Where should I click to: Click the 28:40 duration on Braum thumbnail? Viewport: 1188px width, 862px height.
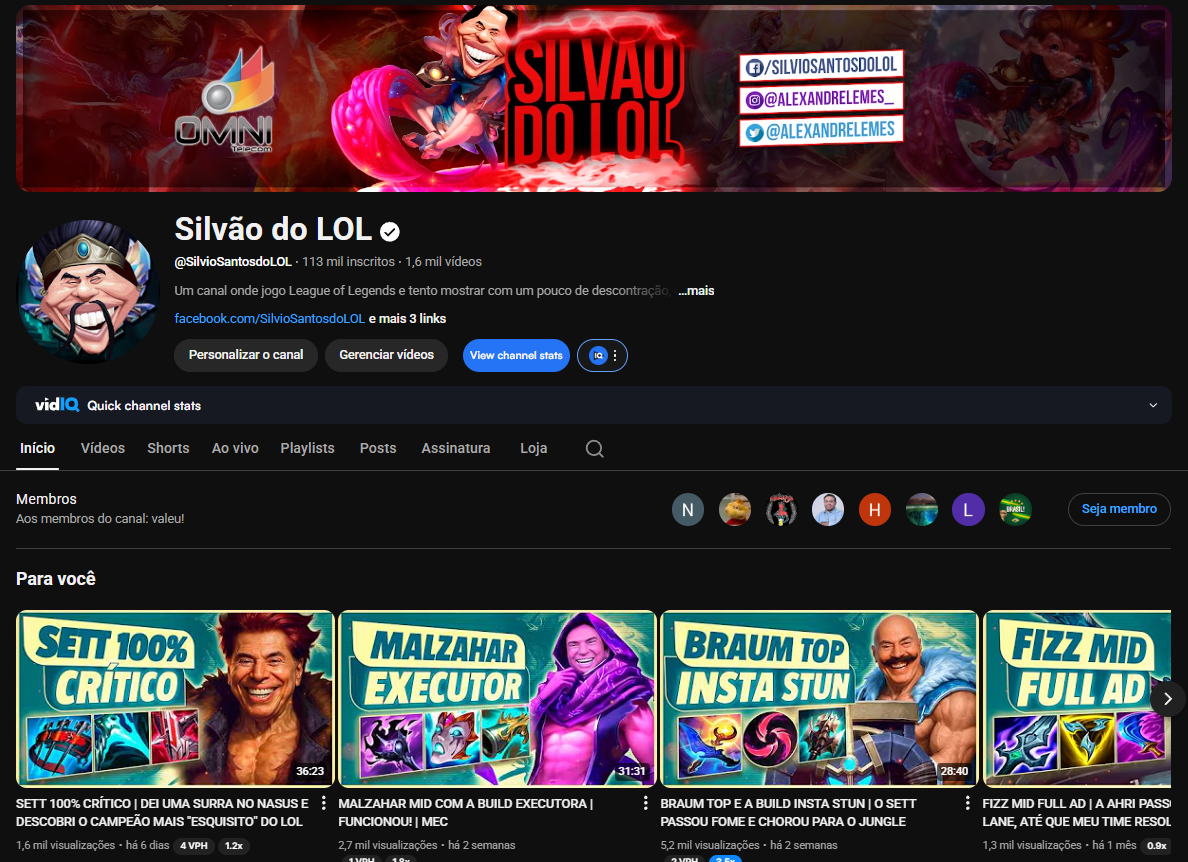(x=954, y=771)
